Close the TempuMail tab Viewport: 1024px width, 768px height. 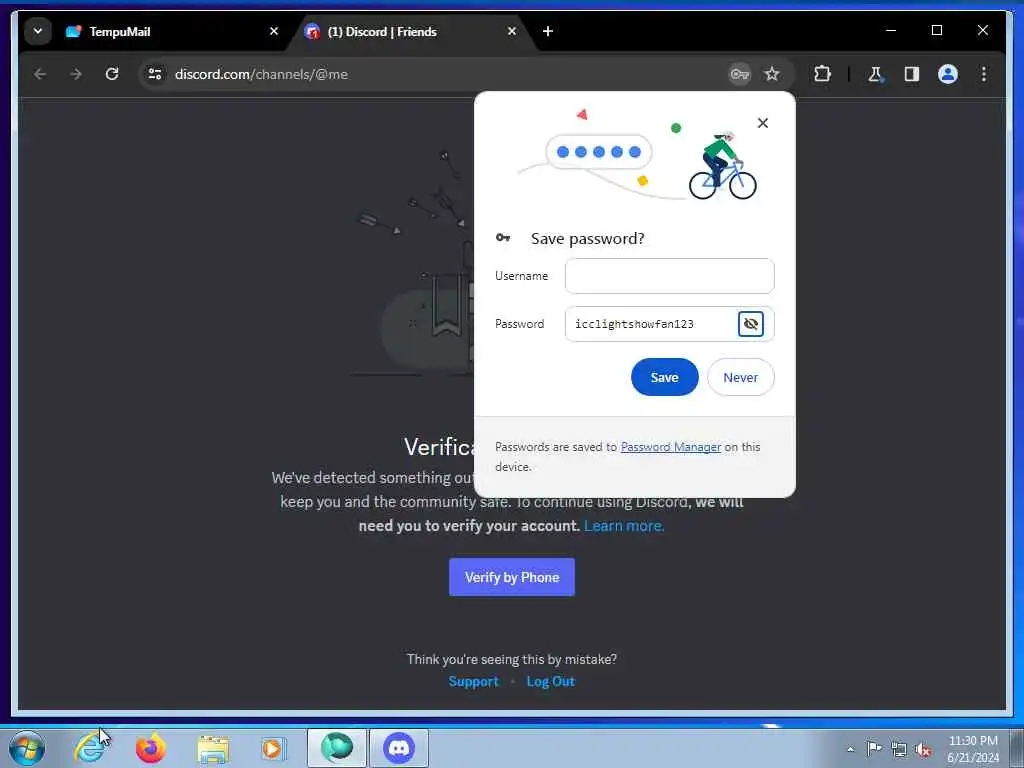coord(274,31)
